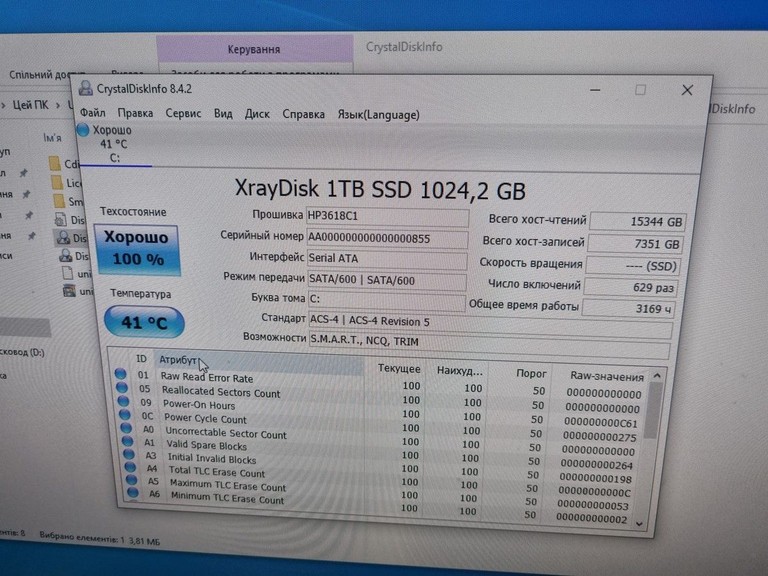
Task: Click status circle of Valid Spare Blocks
Action: pos(128,441)
